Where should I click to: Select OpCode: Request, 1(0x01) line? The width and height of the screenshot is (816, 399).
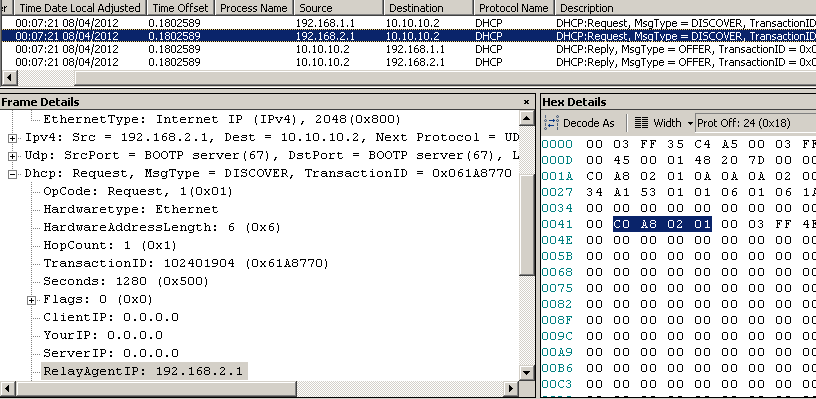pyautogui.click(x=138, y=191)
